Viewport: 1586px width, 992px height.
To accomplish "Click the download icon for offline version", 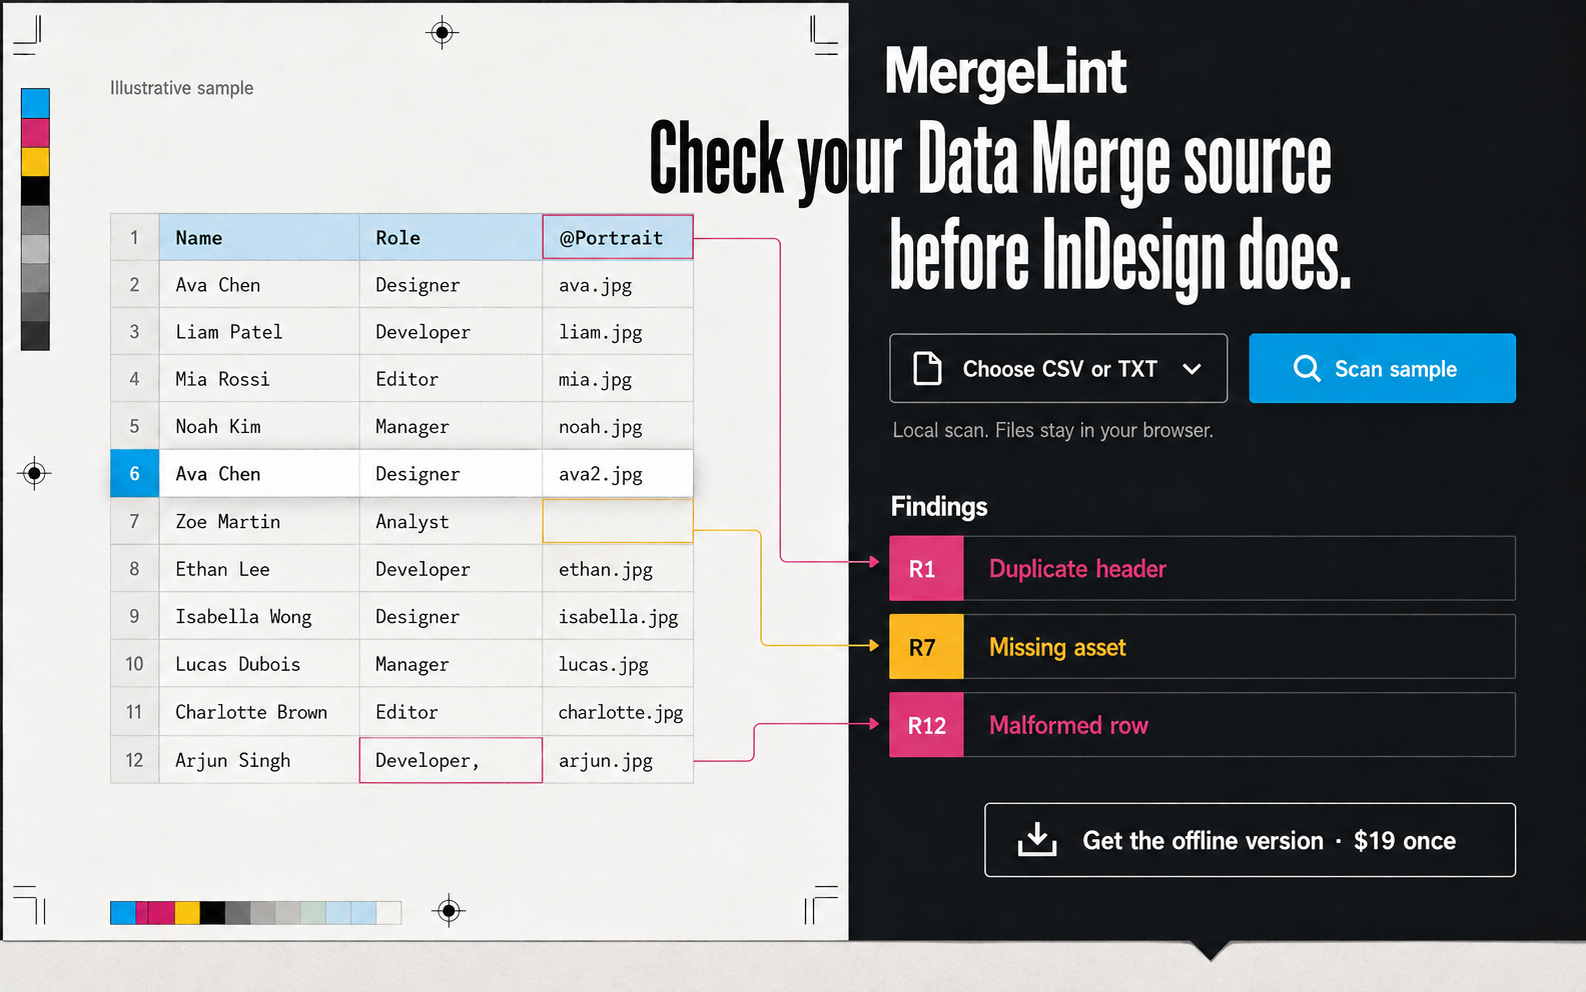I will tap(1037, 840).
